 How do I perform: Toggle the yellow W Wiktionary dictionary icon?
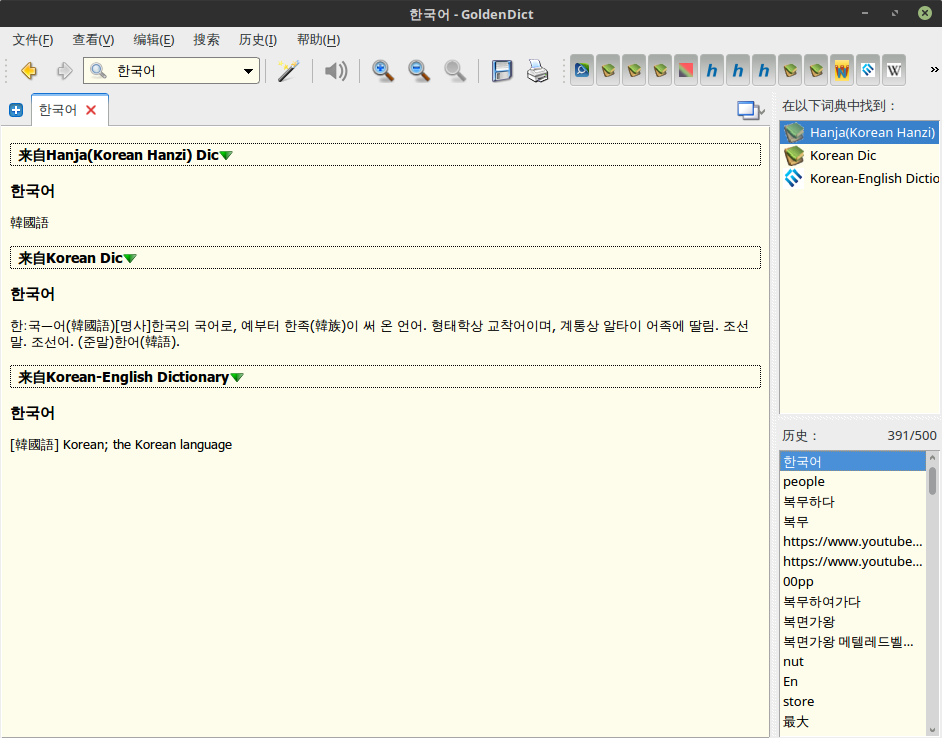[x=841, y=69]
